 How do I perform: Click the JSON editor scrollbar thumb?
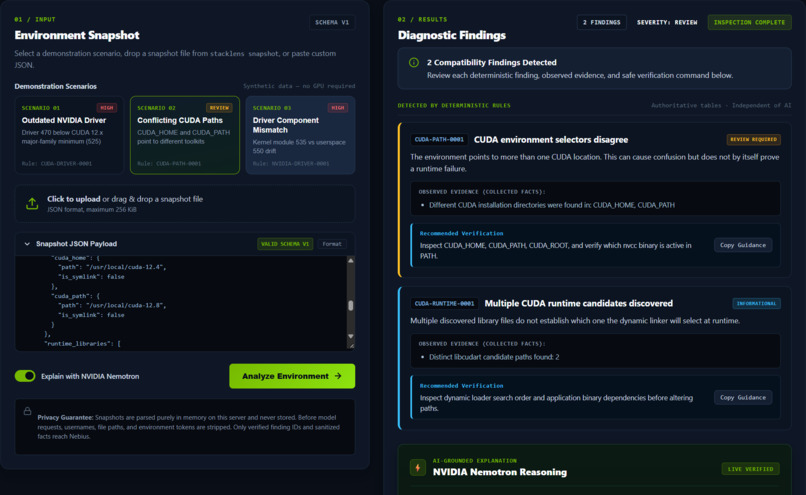pos(351,305)
